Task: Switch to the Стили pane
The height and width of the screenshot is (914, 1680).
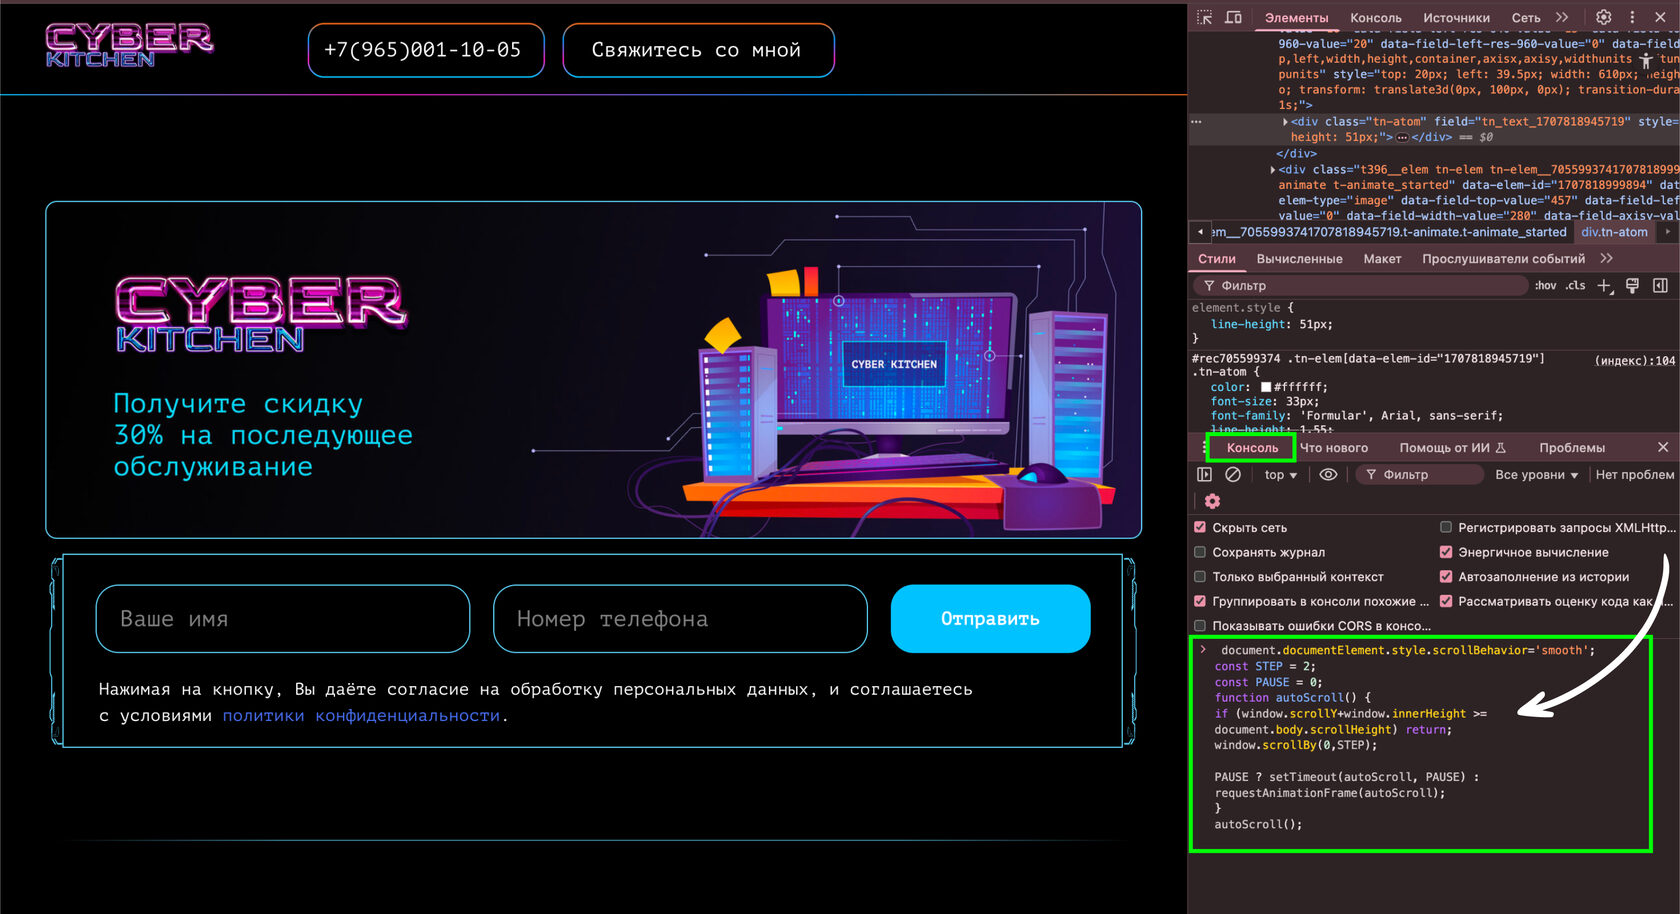Action: point(1216,259)
